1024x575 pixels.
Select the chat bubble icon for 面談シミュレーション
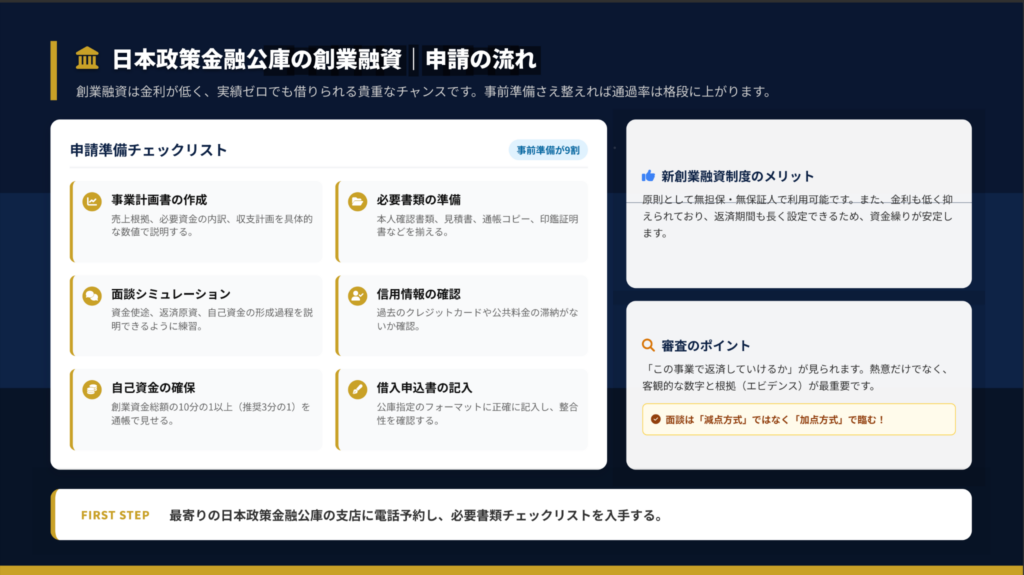pos(92,295)
